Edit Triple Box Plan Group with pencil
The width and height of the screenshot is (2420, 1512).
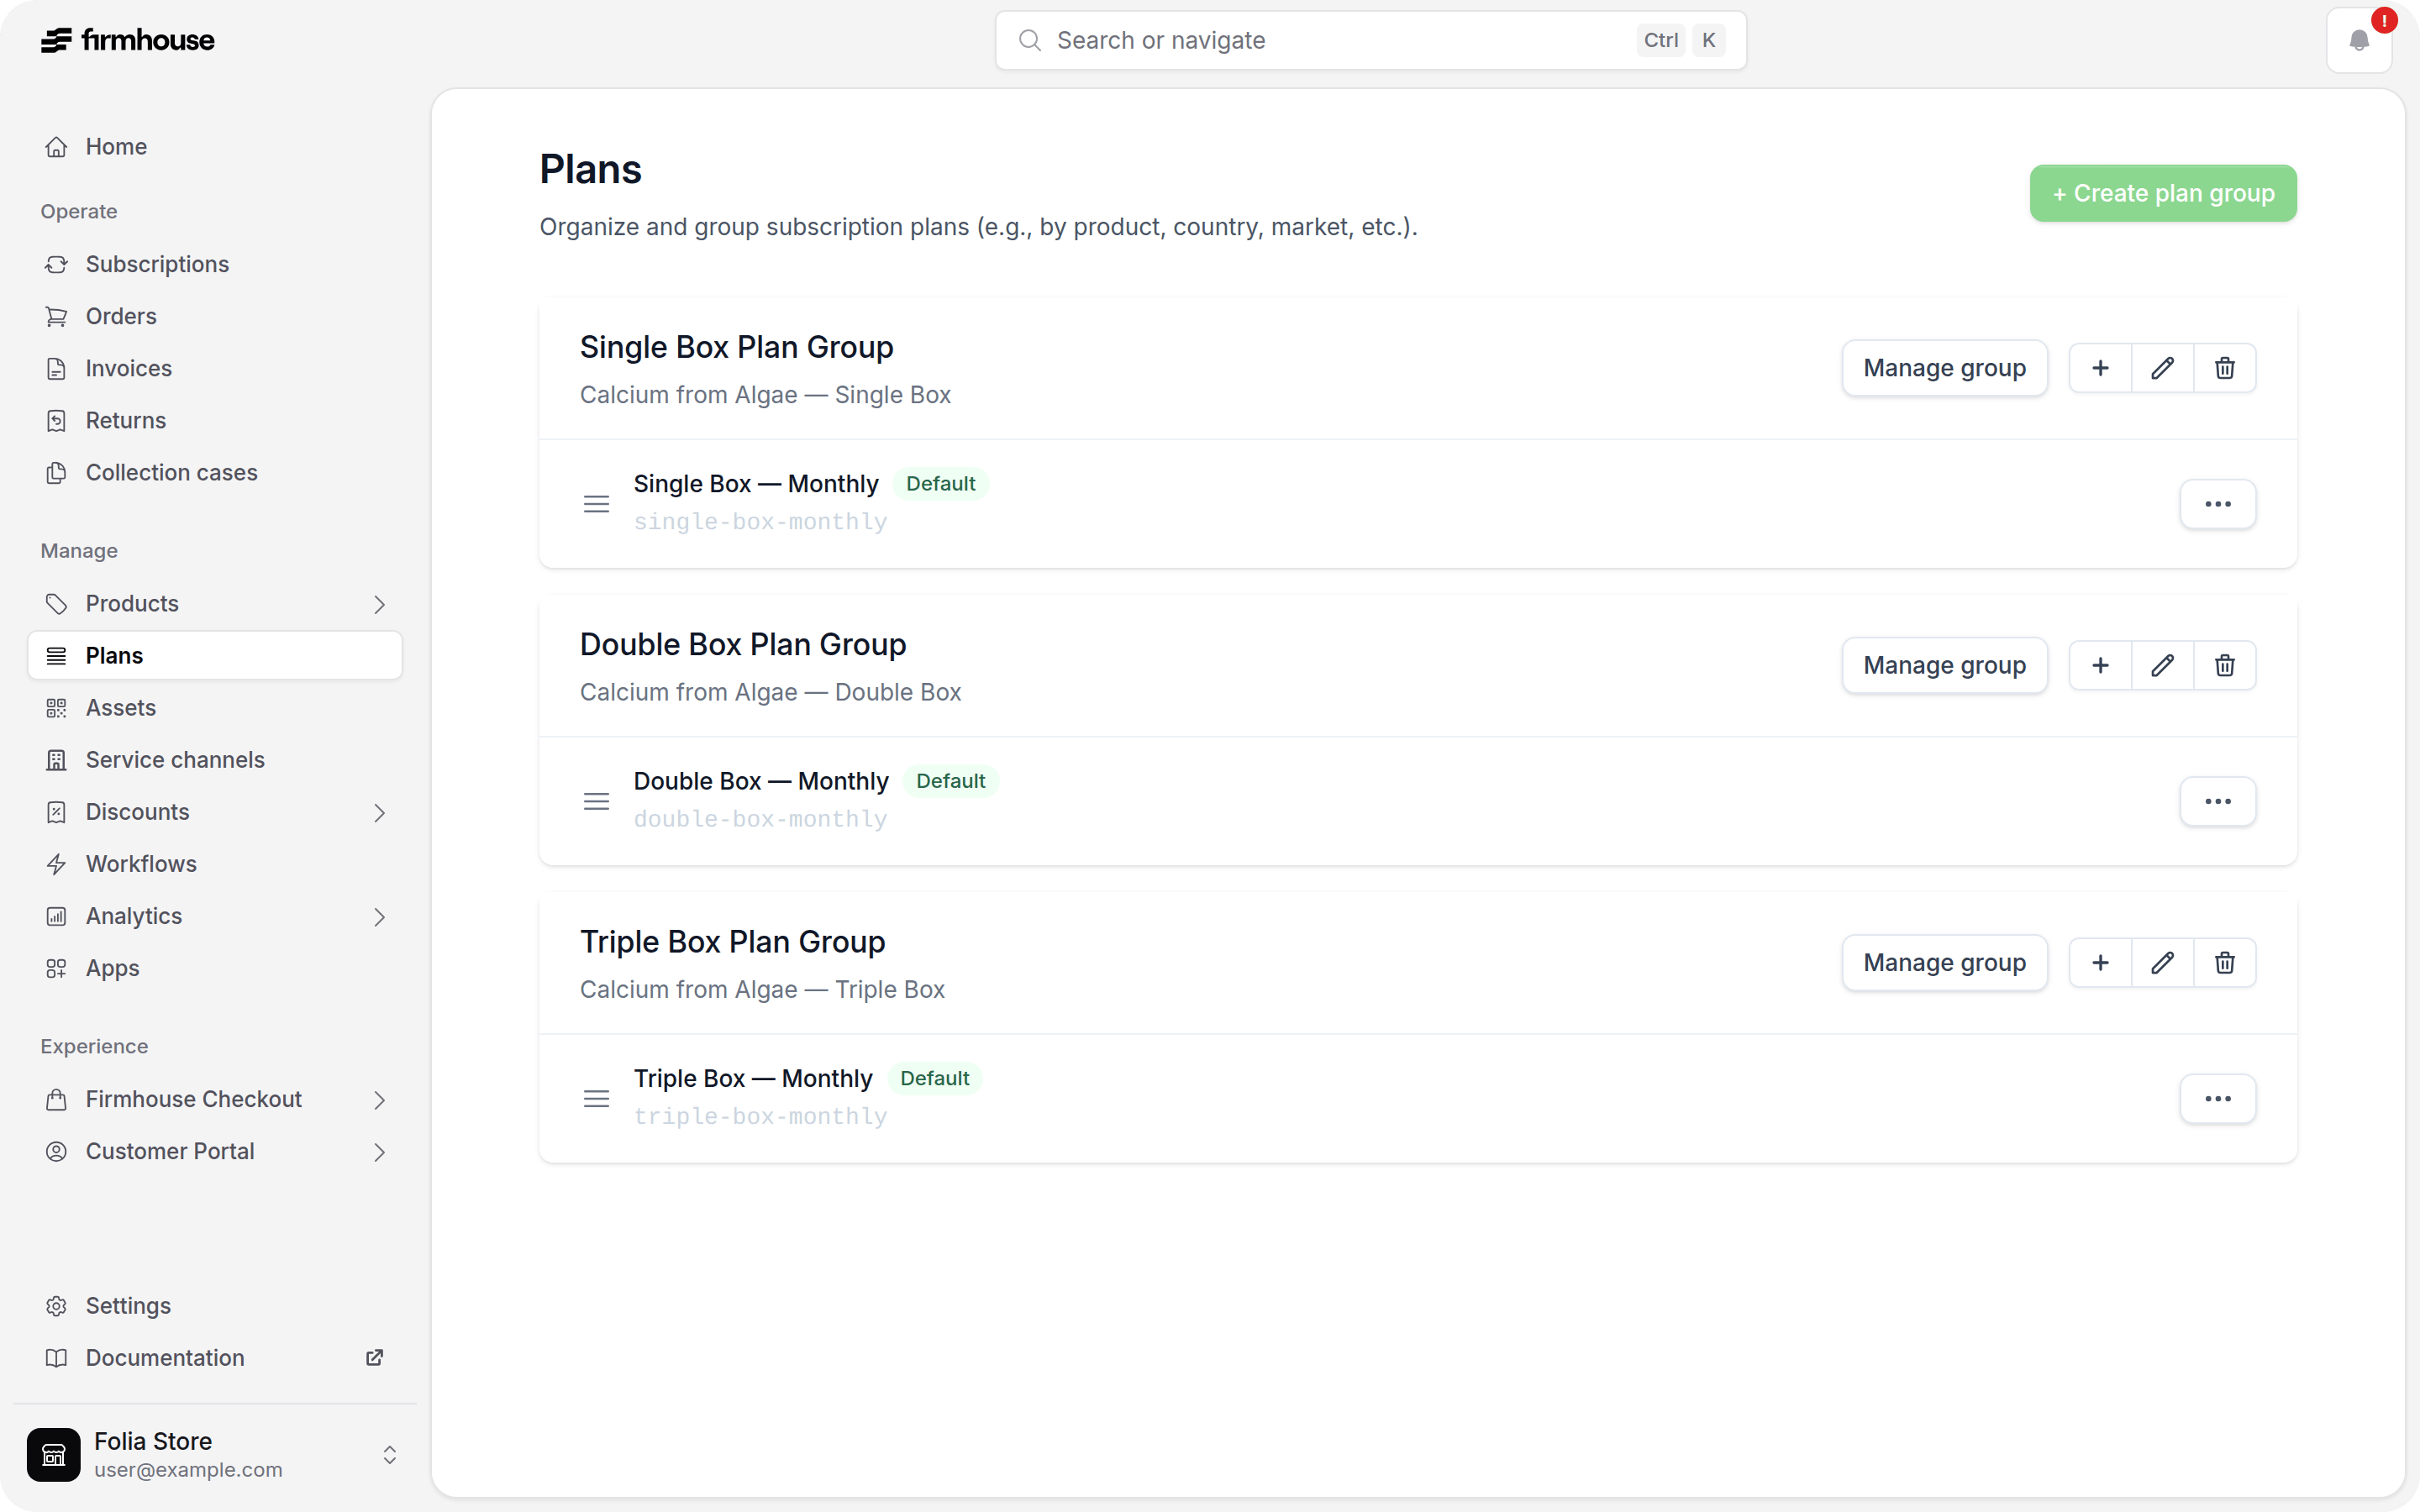[2162, 962]
